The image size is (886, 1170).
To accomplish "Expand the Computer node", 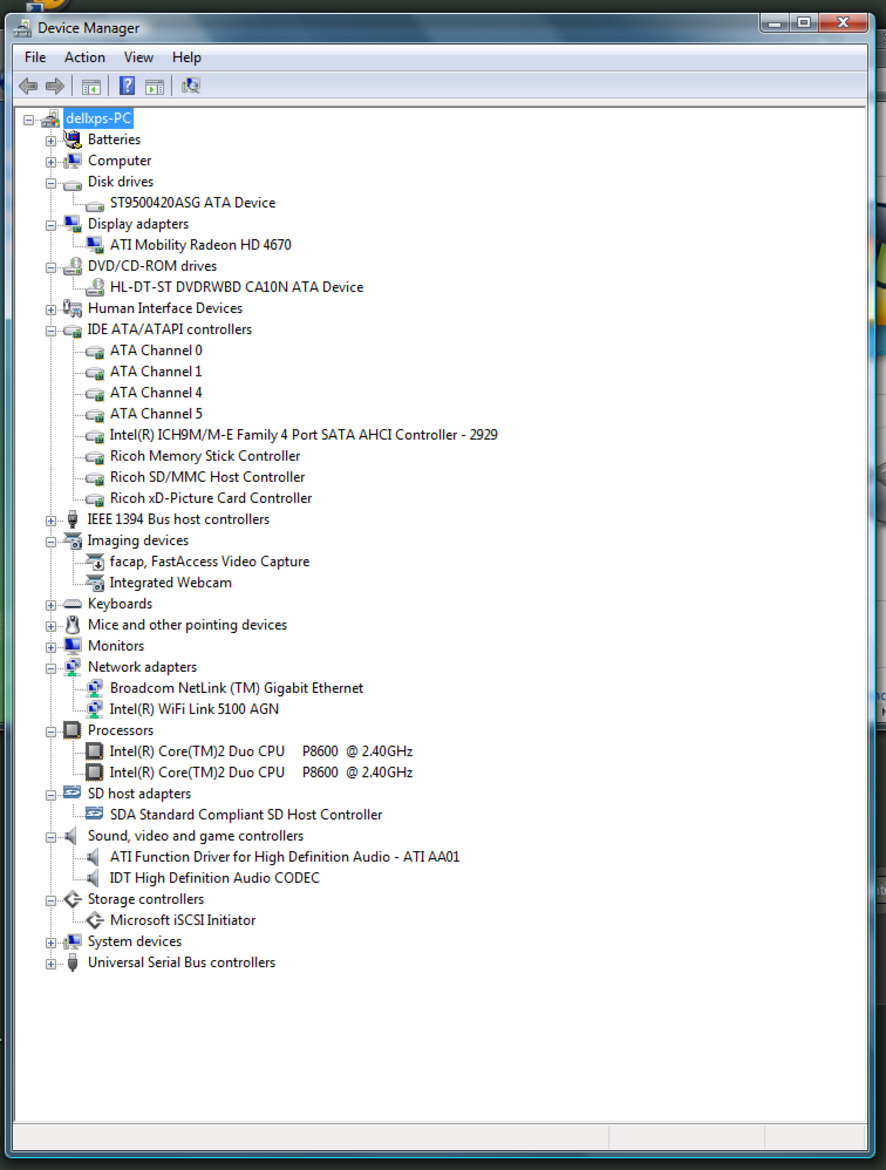I will click(51, 161).
